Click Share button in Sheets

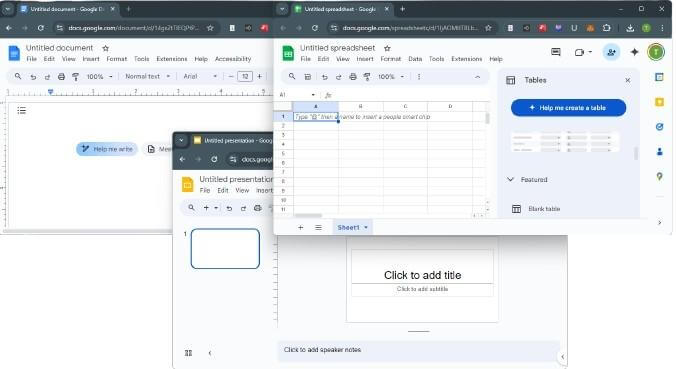click(611, 53)
